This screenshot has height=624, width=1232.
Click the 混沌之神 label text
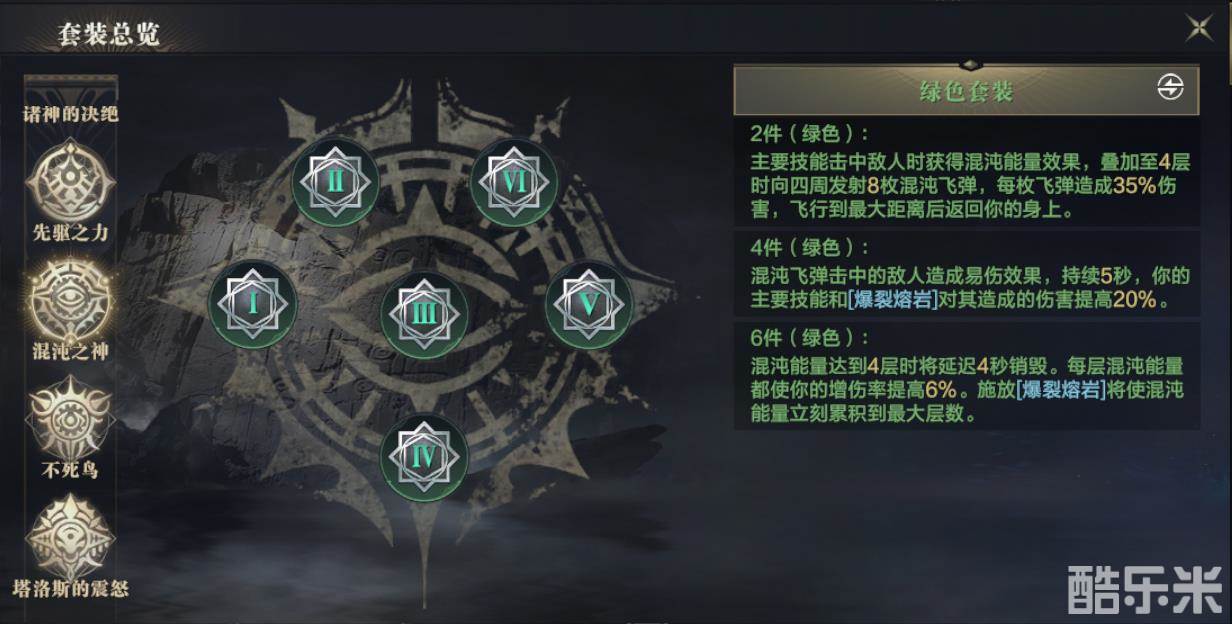70,352
